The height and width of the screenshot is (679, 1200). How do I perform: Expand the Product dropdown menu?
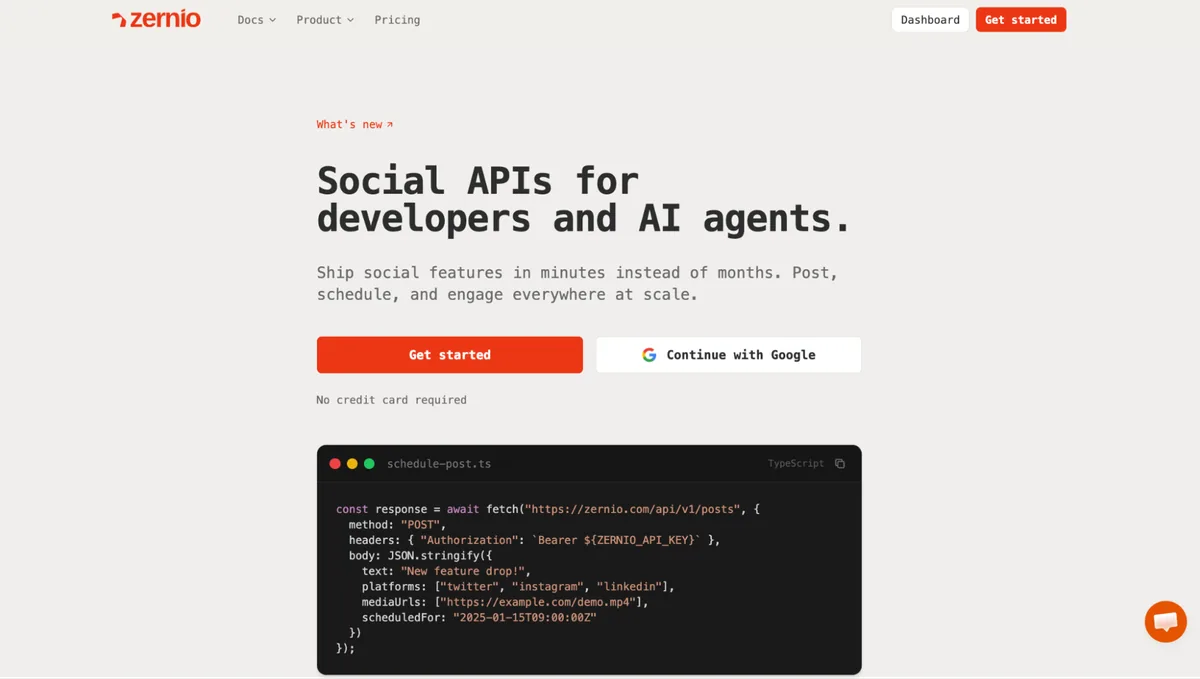[325, 20]
